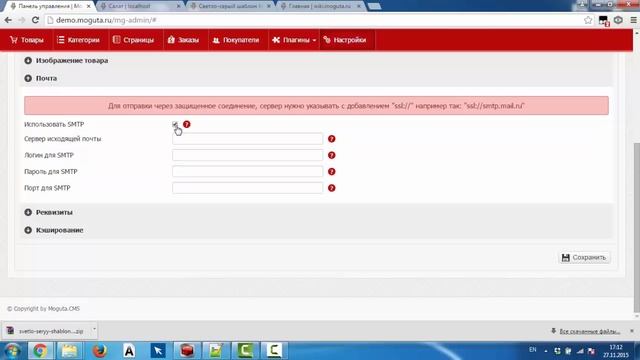Show help for Использовать SMTP option

(187, 124)
